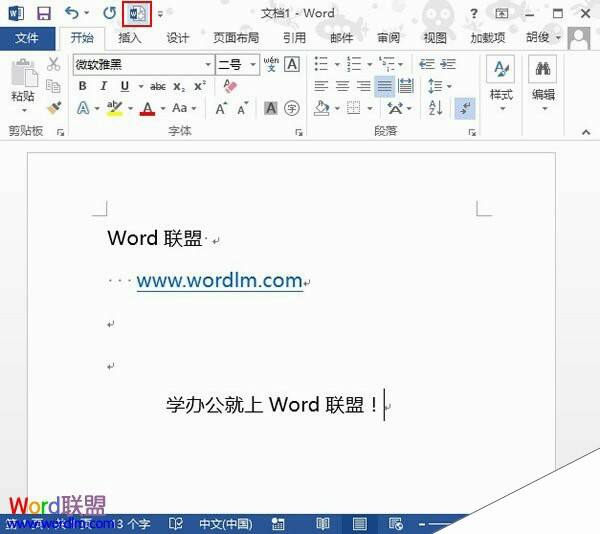
Task: Open Customize Quick Access Toolbar arrow
Action: click(x=160, y=15)
